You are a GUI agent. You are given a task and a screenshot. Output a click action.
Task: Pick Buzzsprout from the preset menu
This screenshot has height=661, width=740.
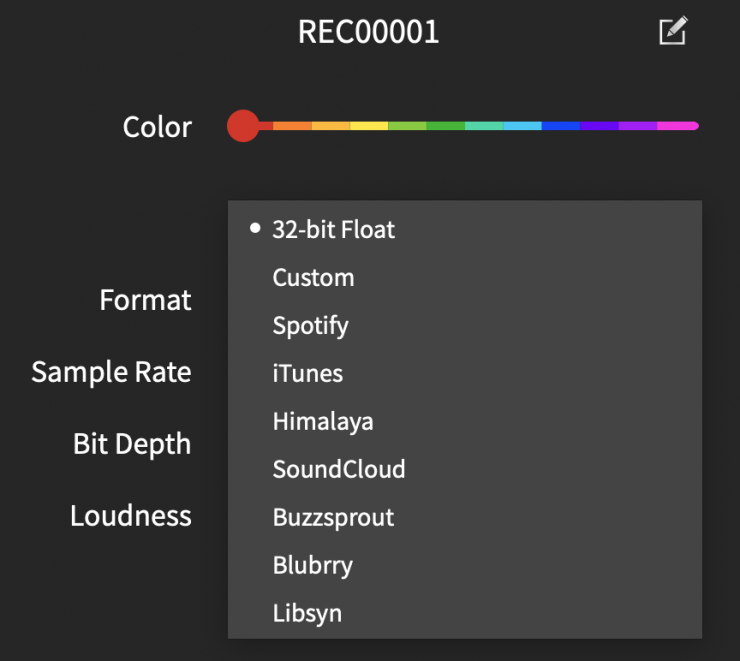333,518
